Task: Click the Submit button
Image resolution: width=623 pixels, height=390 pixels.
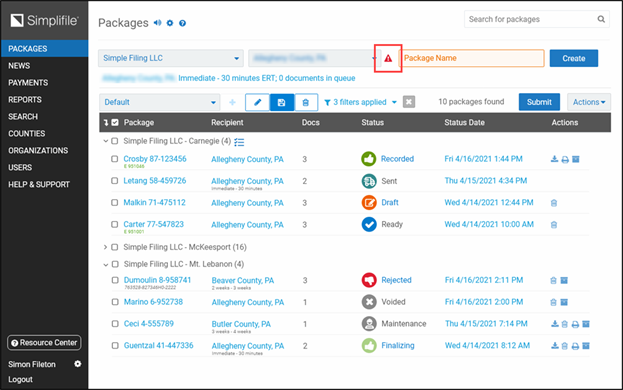Action: point(539,102)
